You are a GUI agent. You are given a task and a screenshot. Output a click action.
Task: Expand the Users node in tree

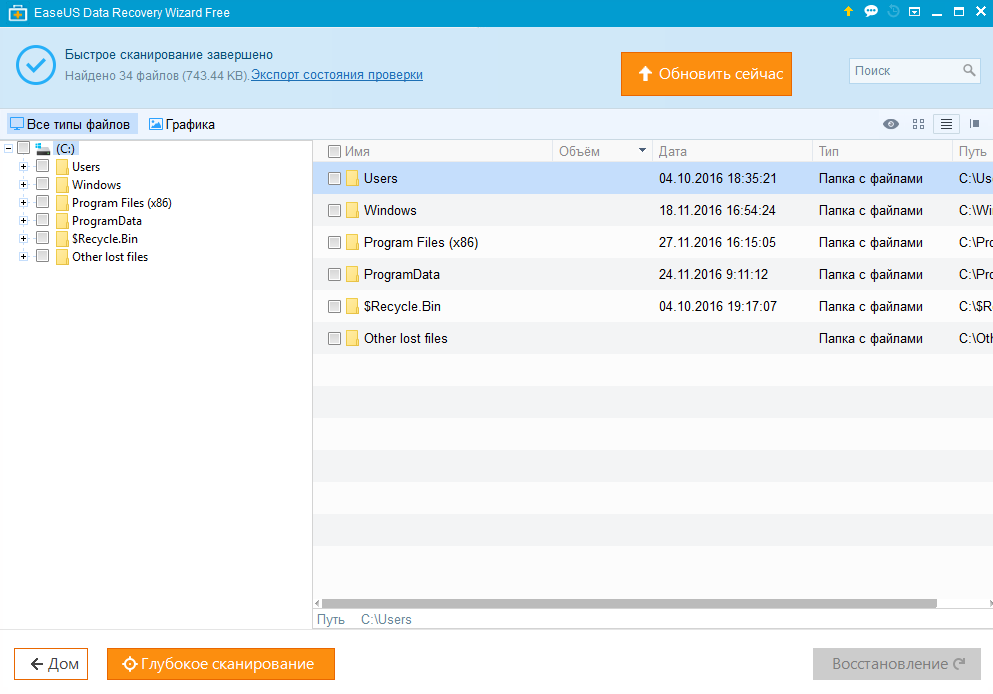(23, 167)
